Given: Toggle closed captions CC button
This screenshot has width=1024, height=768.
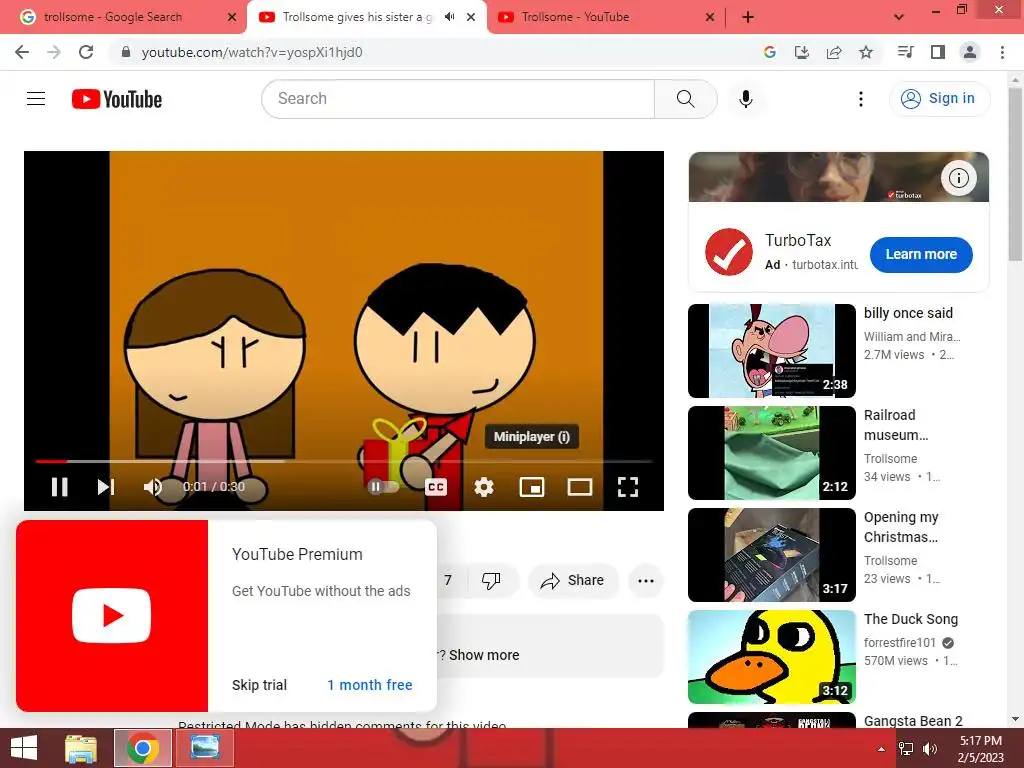Looking at the screenshot, I should click(x=436, y=487).
